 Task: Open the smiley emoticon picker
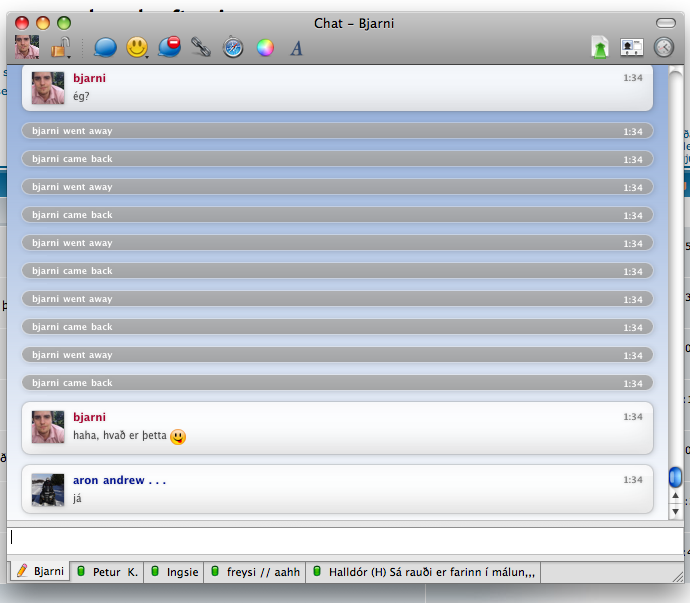point(137,47)
